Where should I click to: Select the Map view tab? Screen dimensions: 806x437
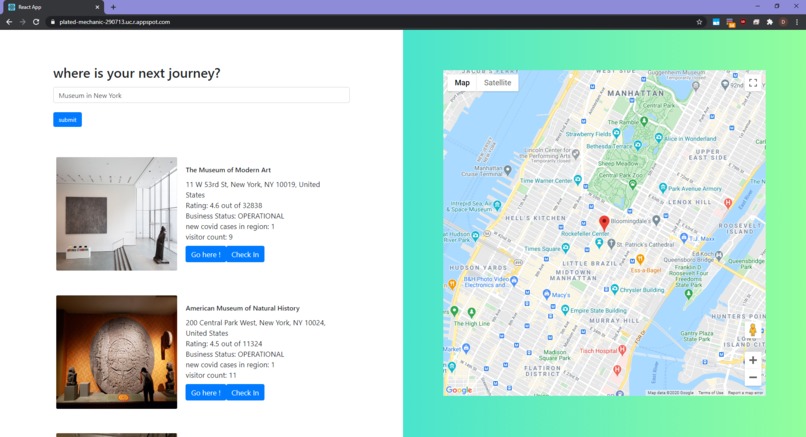[x=462, y=83]
